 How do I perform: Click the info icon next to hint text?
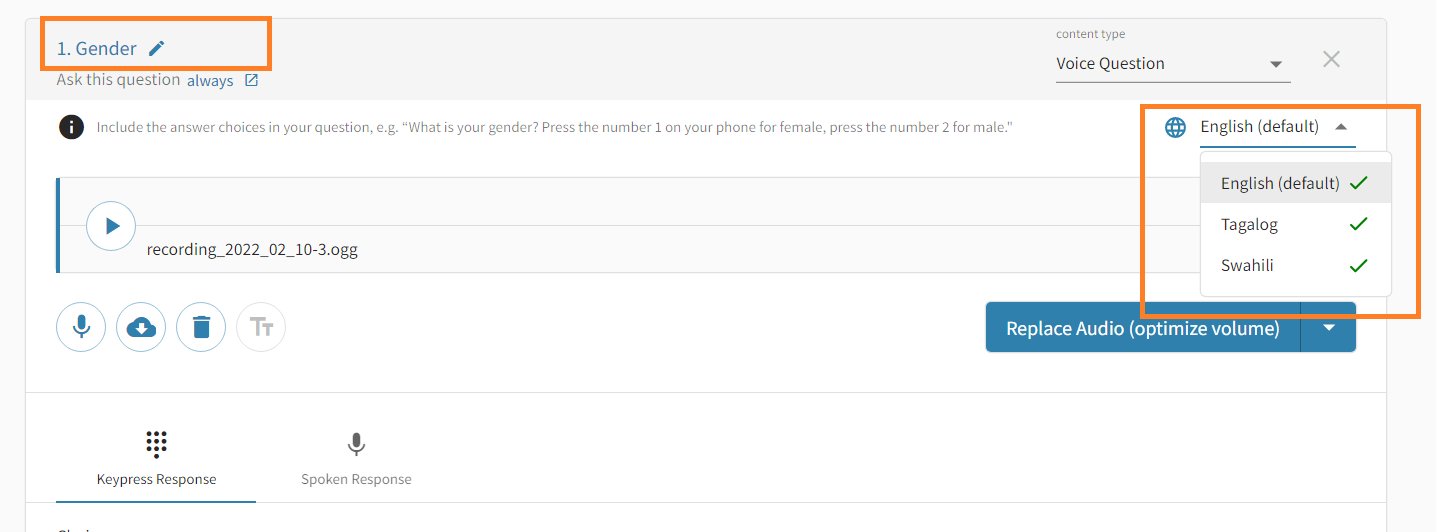click(x=71, y=127)
